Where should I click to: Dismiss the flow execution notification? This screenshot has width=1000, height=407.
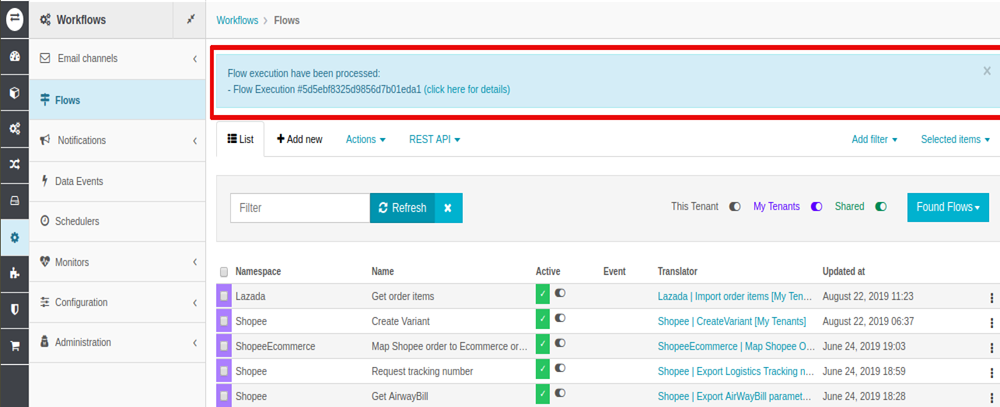pyautogui.click(x=987, y=71)
